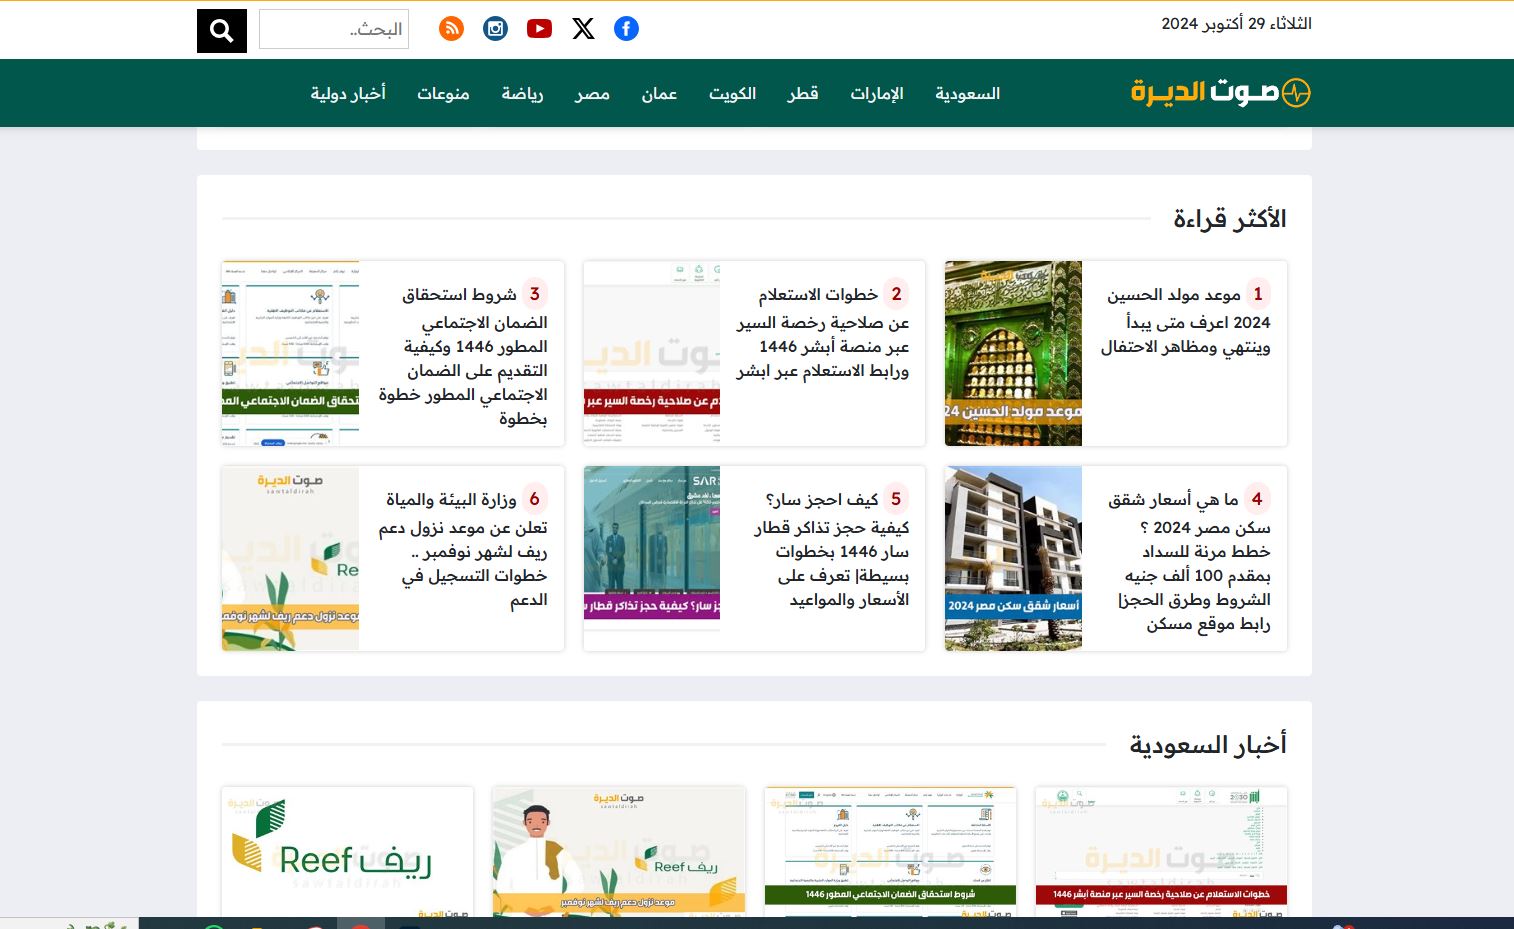Open the Reef ريف logo news card
1514x929 pixels.
point(347,851)
